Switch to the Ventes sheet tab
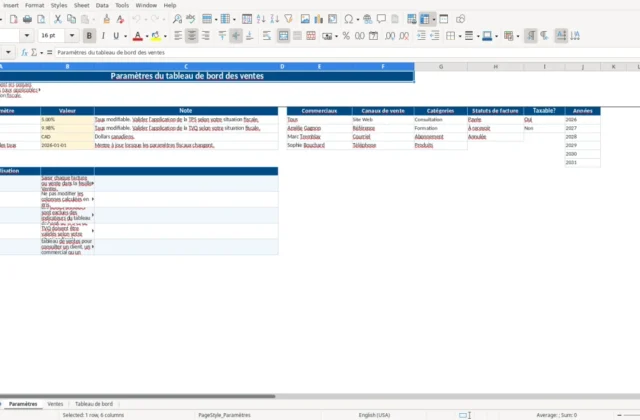 55,404
